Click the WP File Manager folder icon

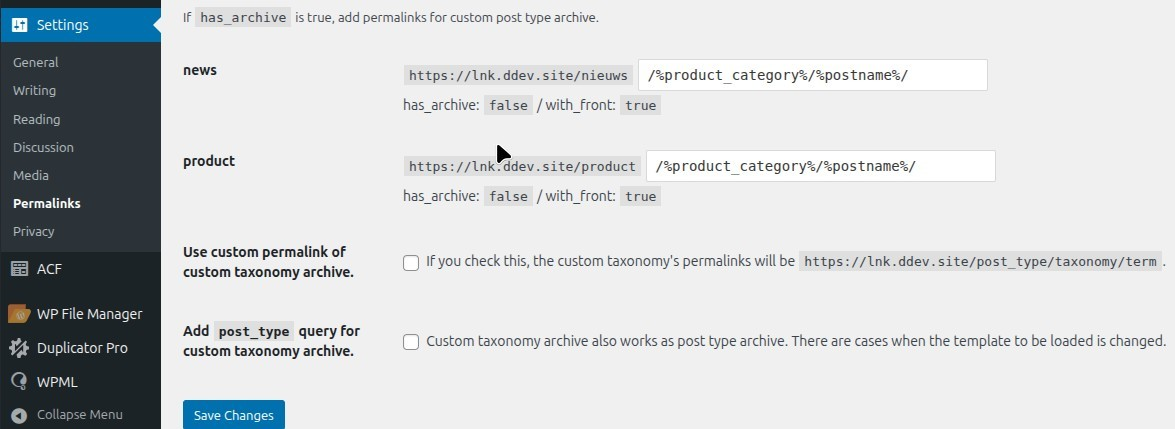pyautogui.click(x=20, y=314)
